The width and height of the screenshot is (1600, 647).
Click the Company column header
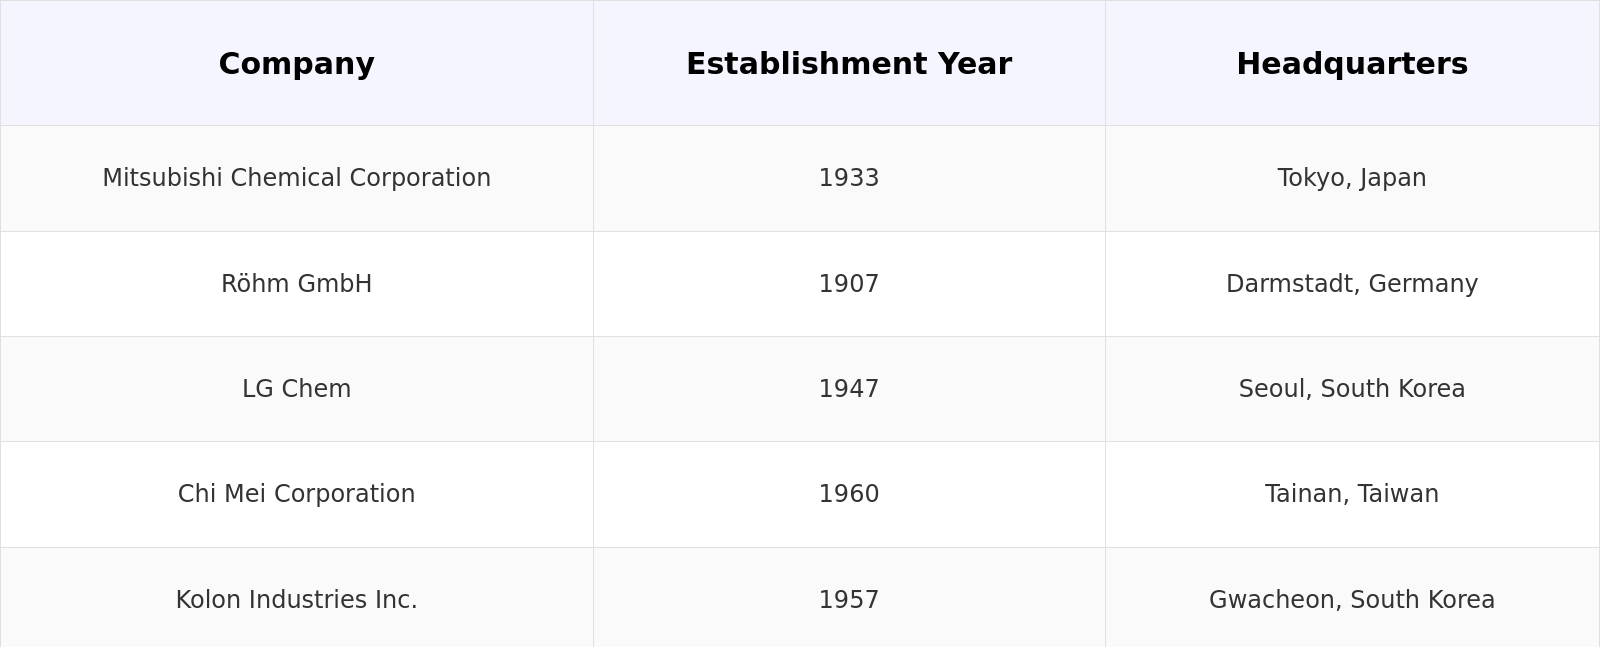pos(296,64)
